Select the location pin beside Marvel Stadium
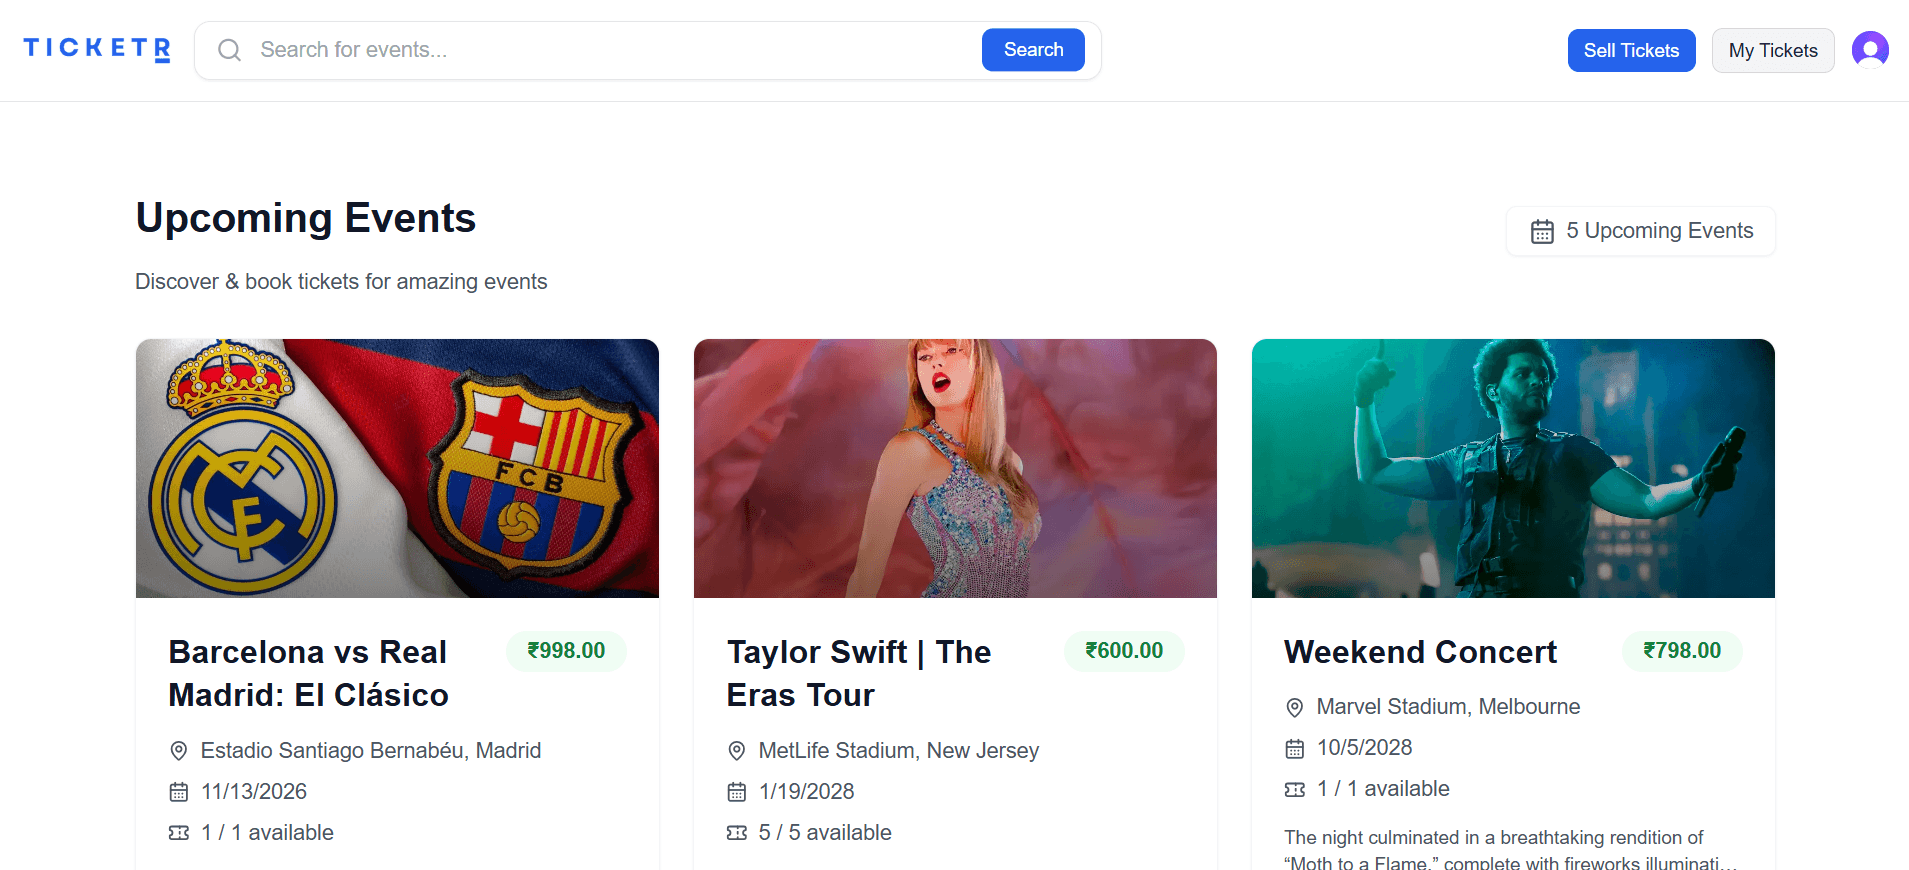Viewport: 1909px width, 870px height. [1295, 706]
